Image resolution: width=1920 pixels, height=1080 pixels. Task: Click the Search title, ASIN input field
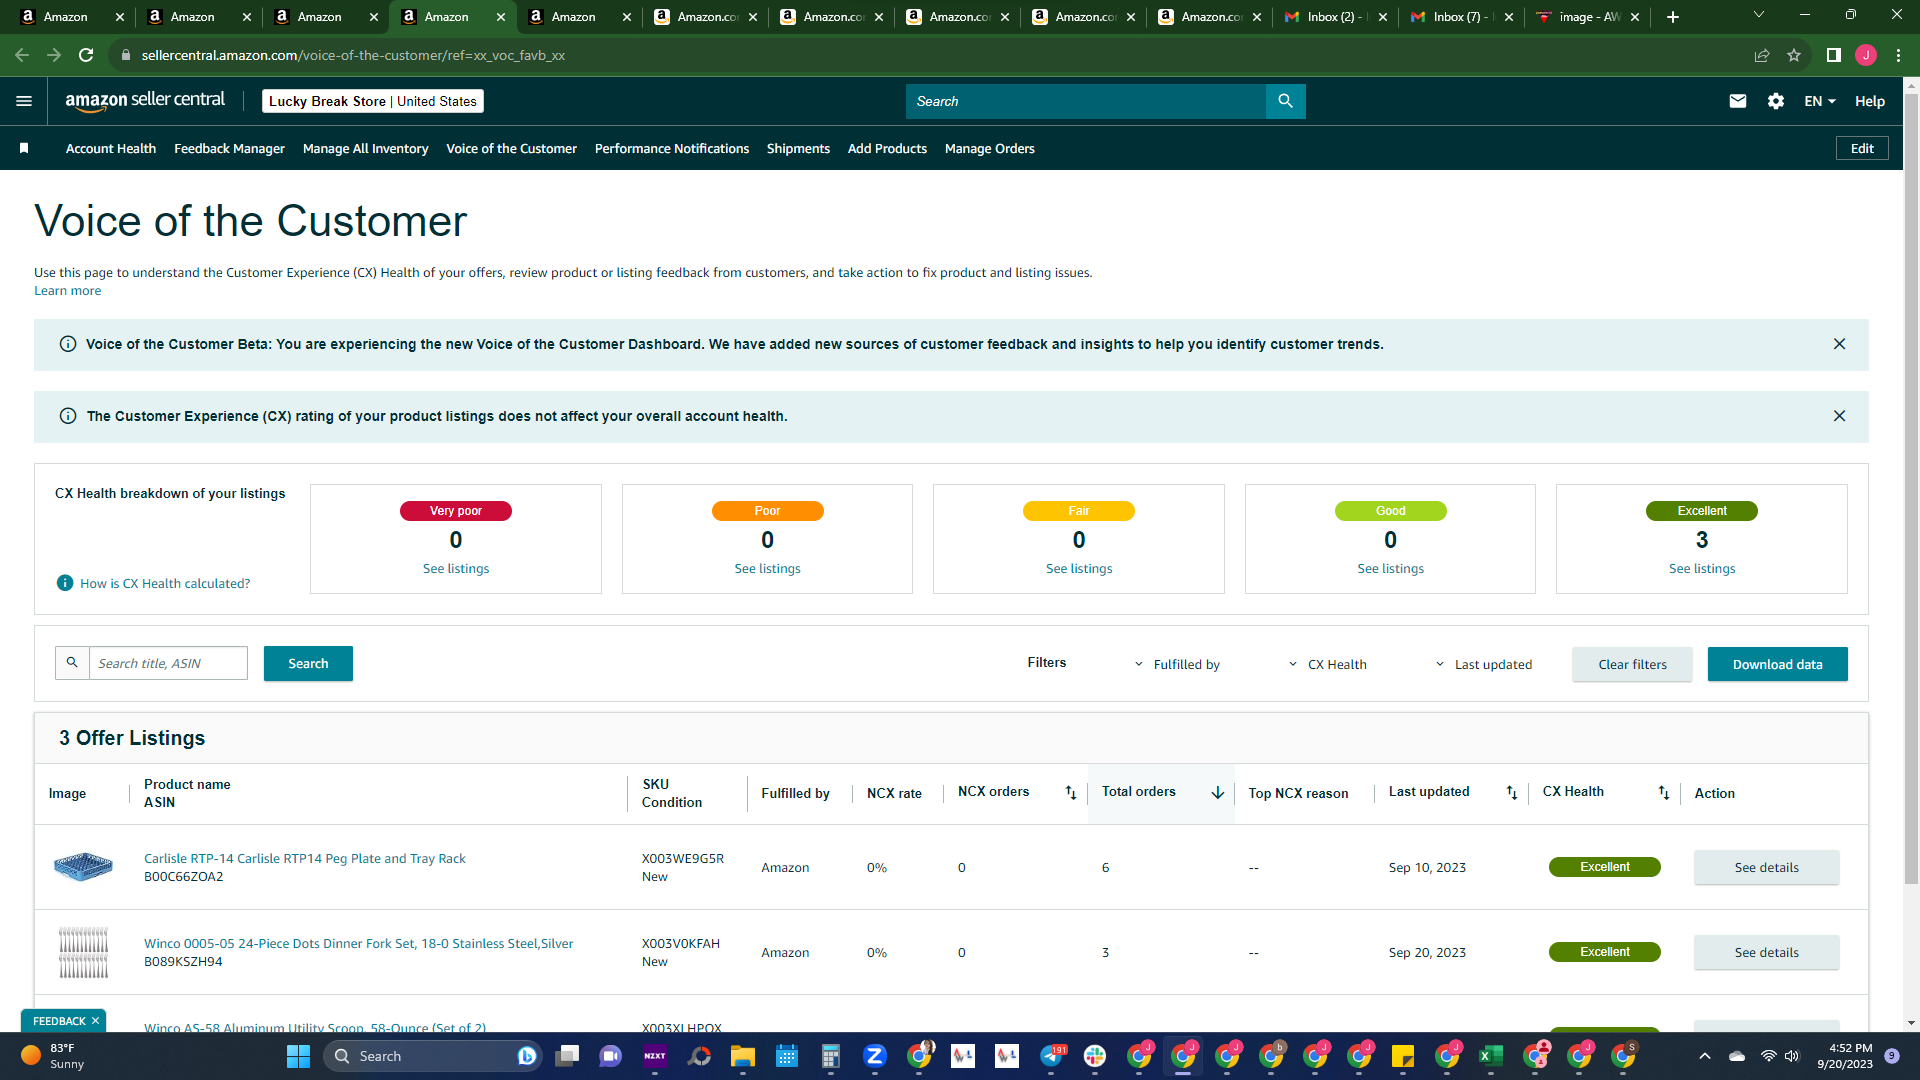click(168, 663)
